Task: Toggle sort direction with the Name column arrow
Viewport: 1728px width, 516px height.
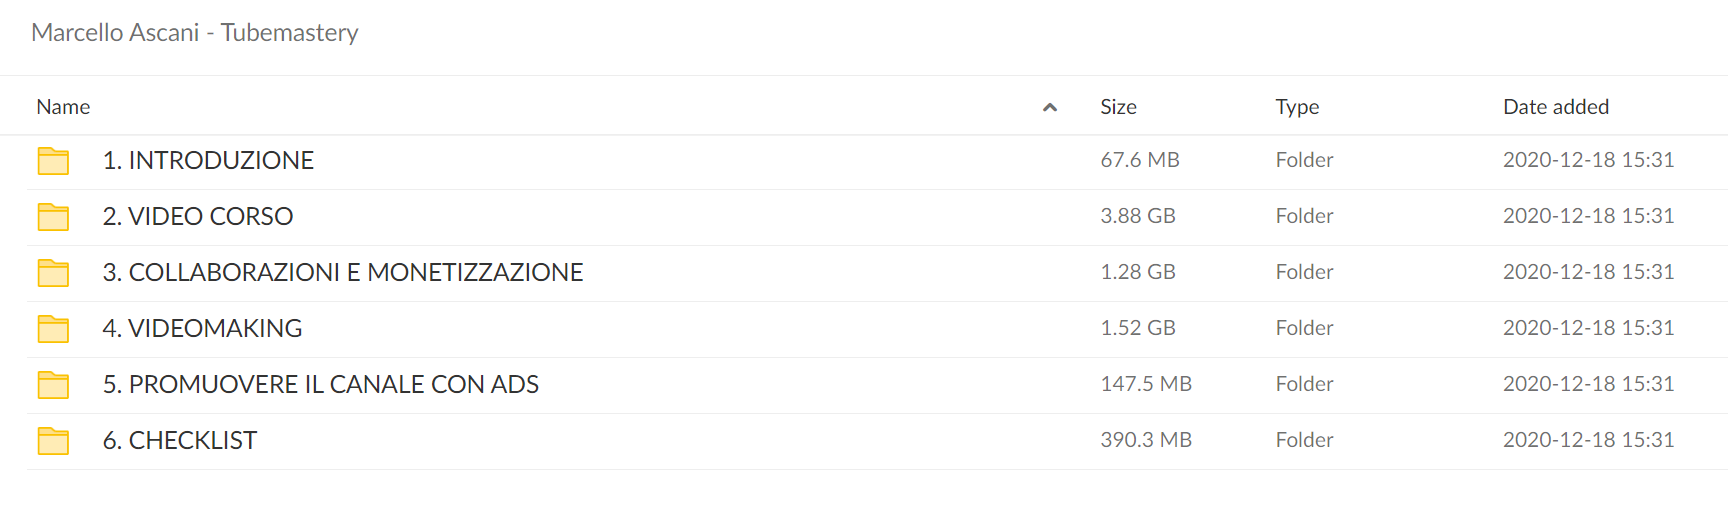Action: [1050, 107]
